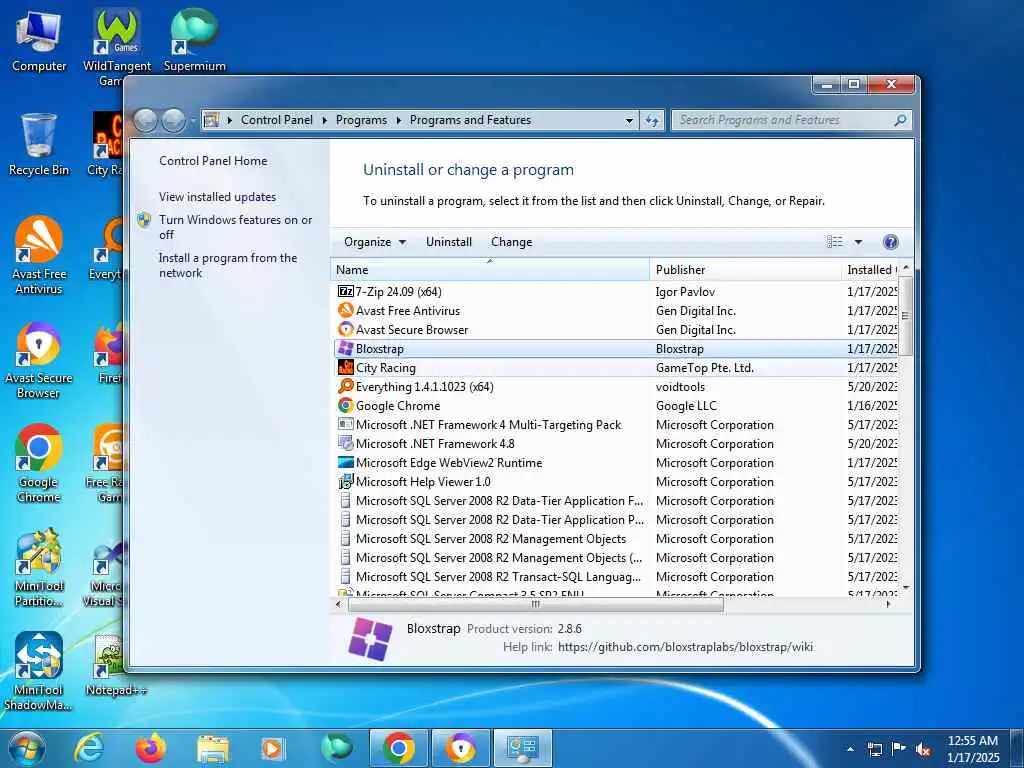1024x768 pixels.
Task: Click the Control Panel taskbar button
Action: (522, 748)
